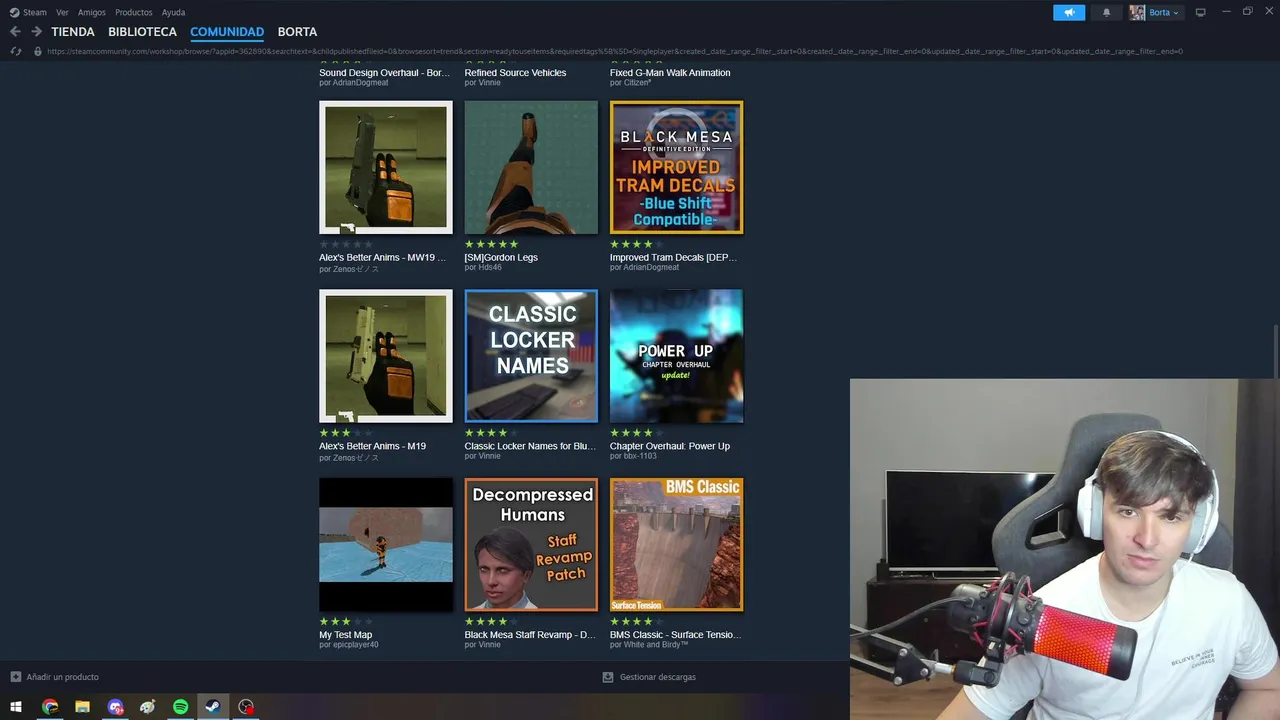The width and height of the screenshot is (1280, 720).
Task: Open Spotify from the taskbar
Action: [180, 707]
